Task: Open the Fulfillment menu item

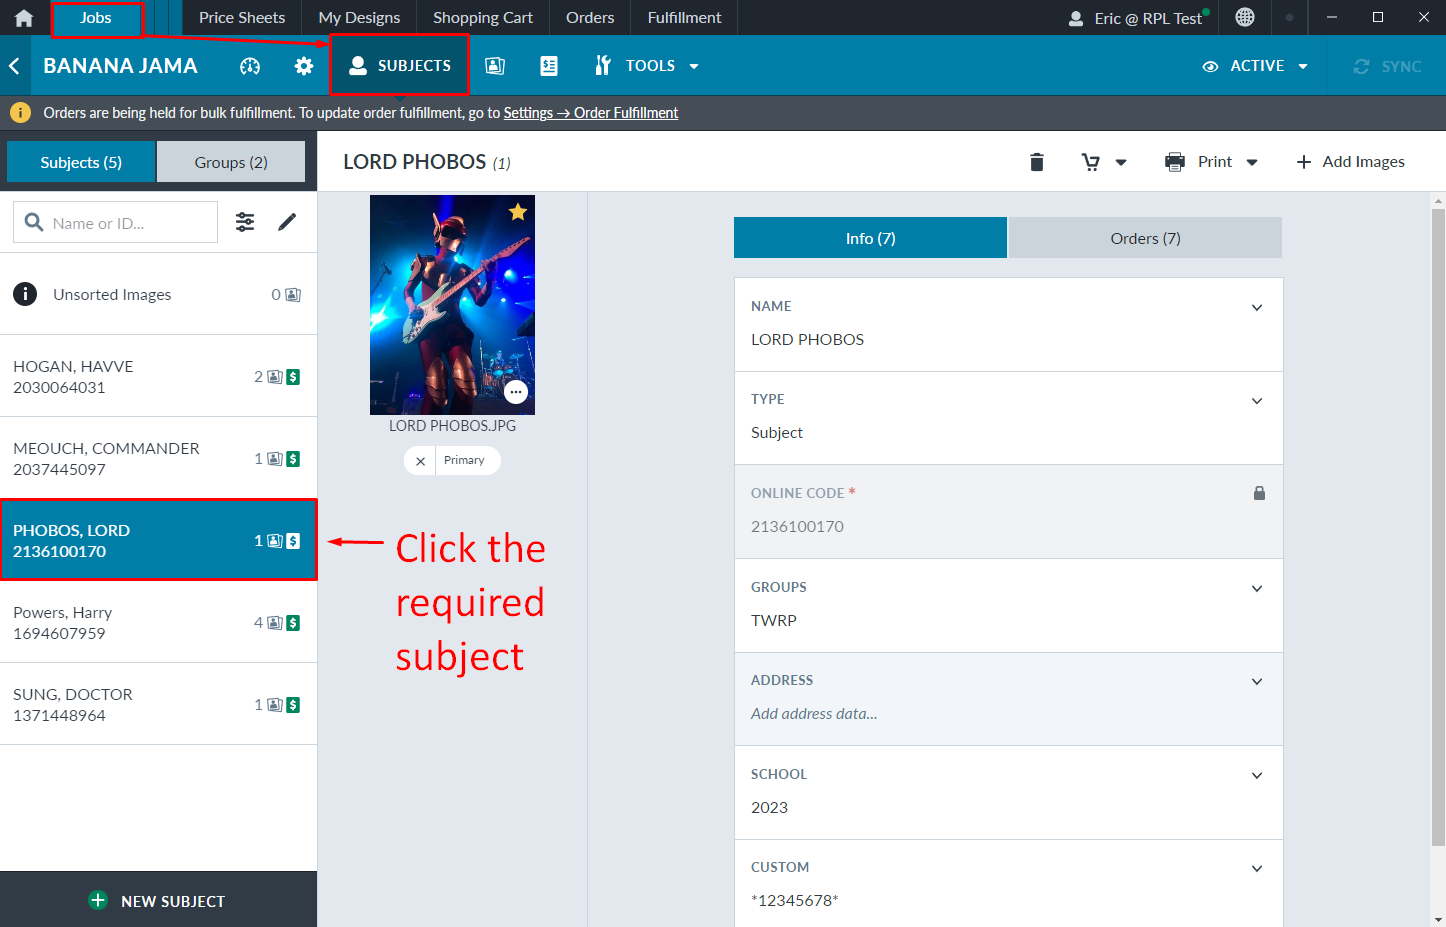Action: pos(683,17)
